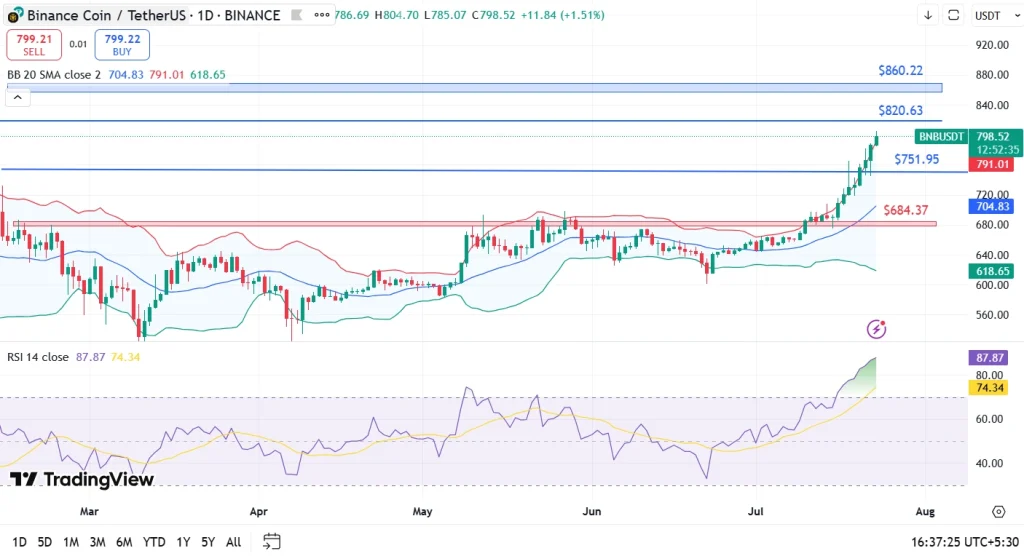Click the down arrow icon at top right
This screenshot has width=1024, height=556.
point(928,15)
